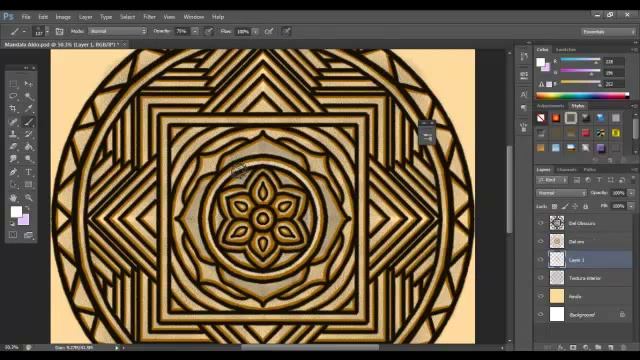
Task: Open the layer filter Kind dropdown
Action: point(552,180)
